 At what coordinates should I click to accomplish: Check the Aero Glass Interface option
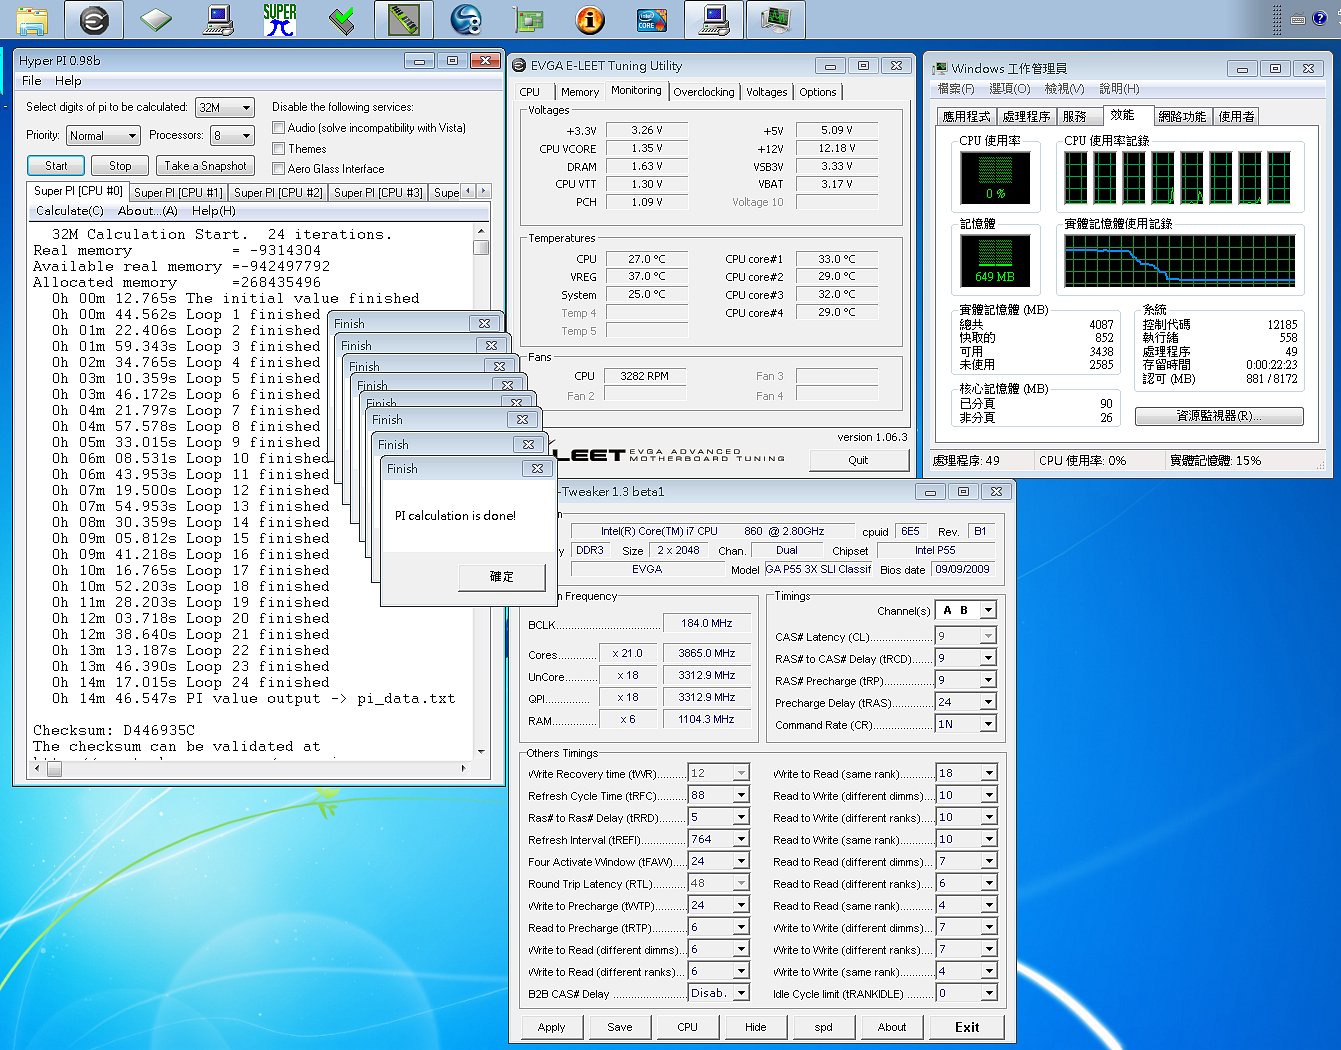pyautogui.click(x=279, y=169)
